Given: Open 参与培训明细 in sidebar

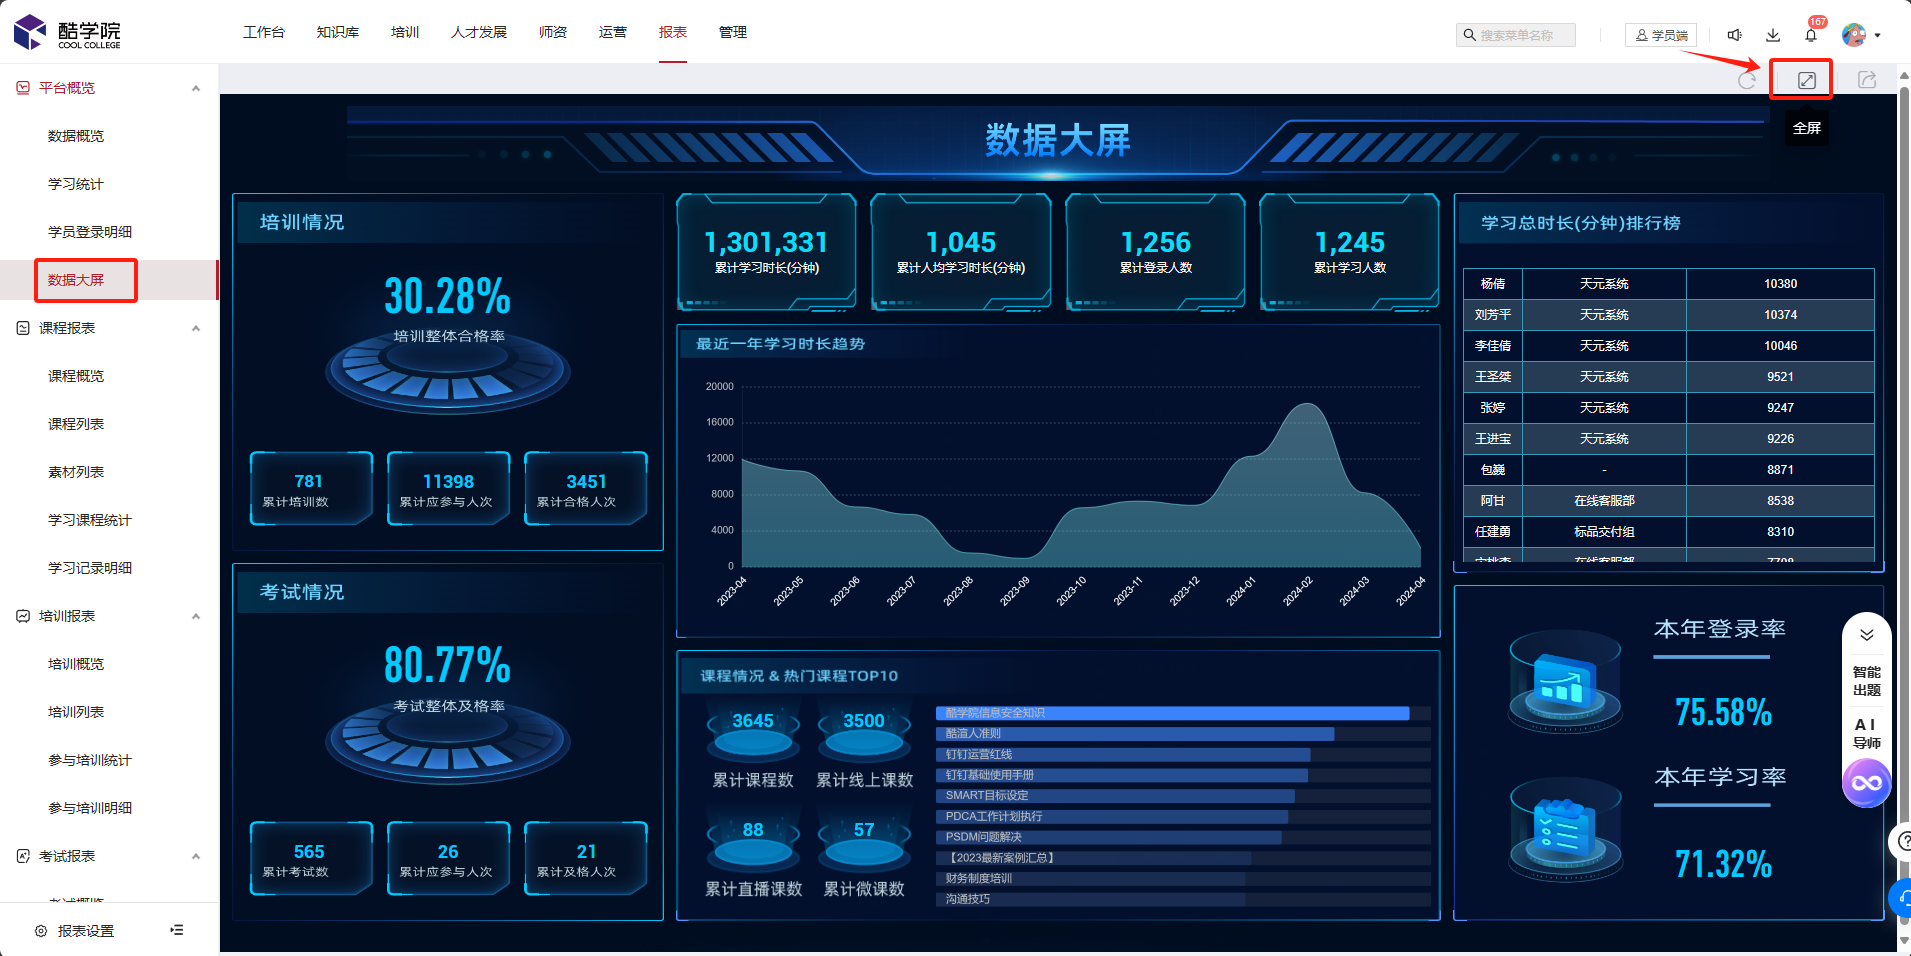Looking at the screenshot, I should 90,808.
